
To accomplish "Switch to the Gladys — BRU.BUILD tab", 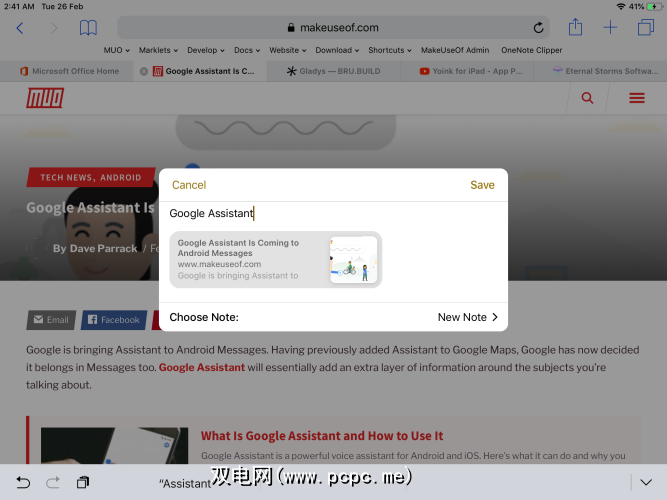I will (334, 71).
